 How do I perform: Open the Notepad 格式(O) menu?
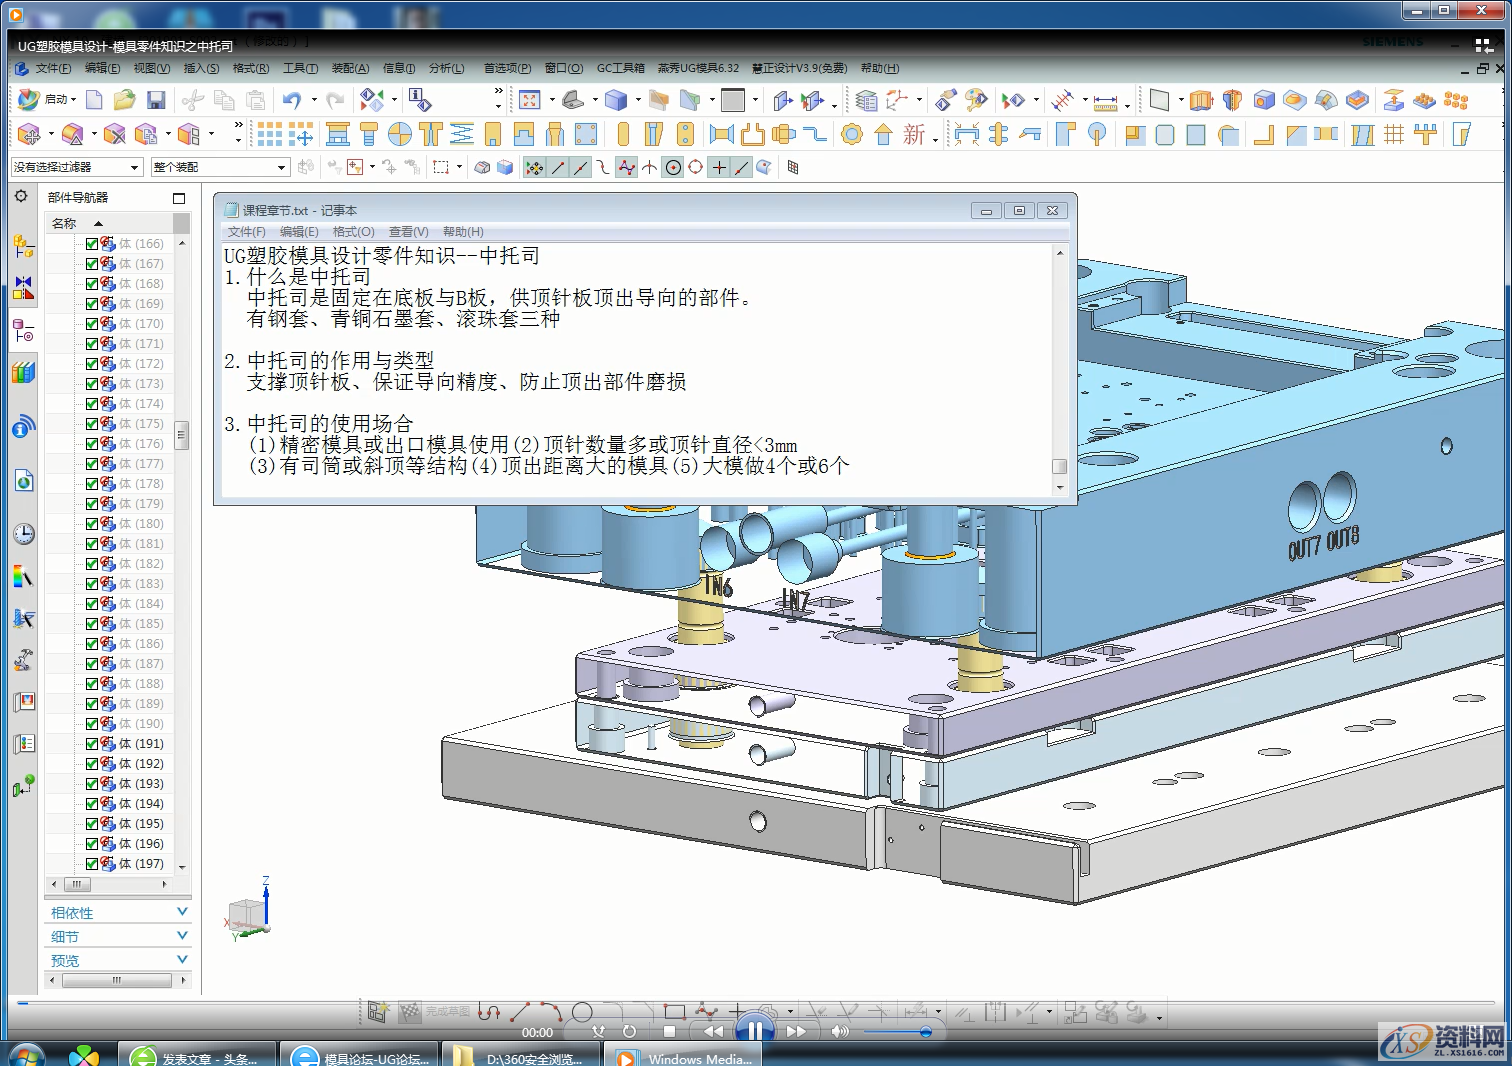(353, 232)
